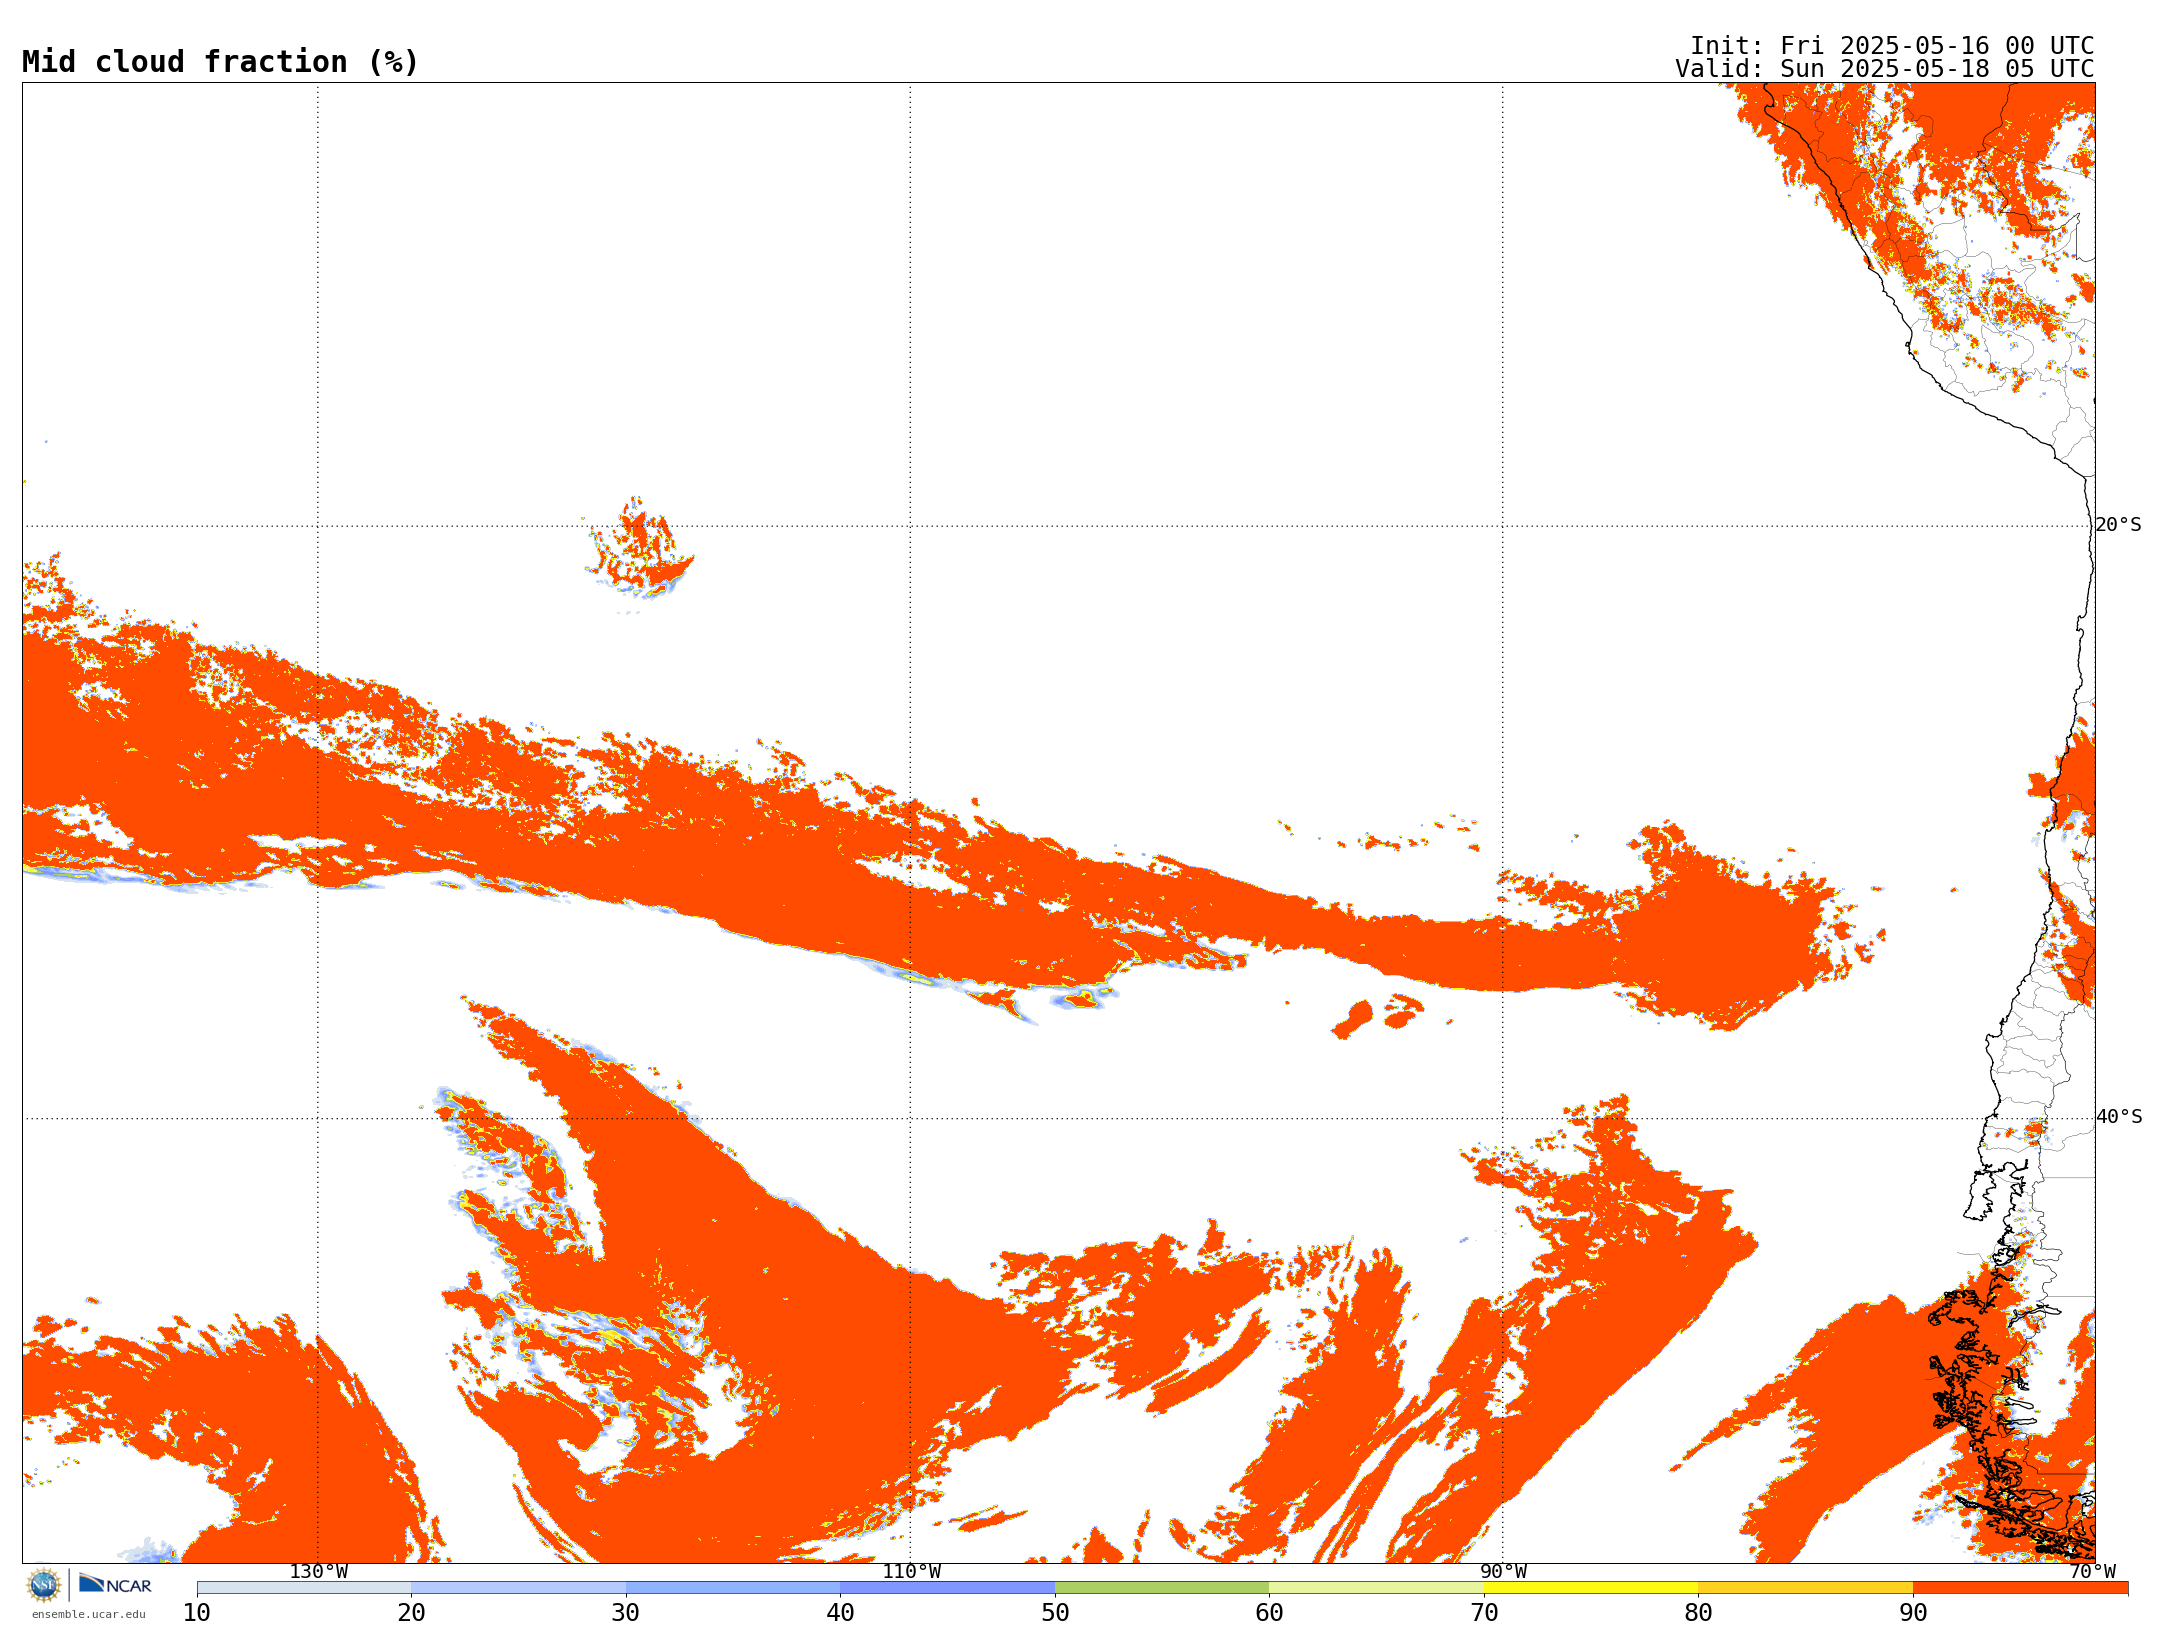Click the 50-60 green color band
2160x1626 pixels.
(x=1162, y=1588)
